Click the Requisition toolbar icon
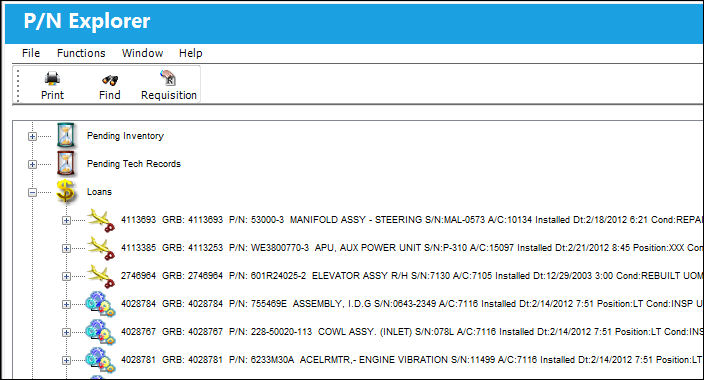This screenshot has width=704, height=380. pos(168,78)
